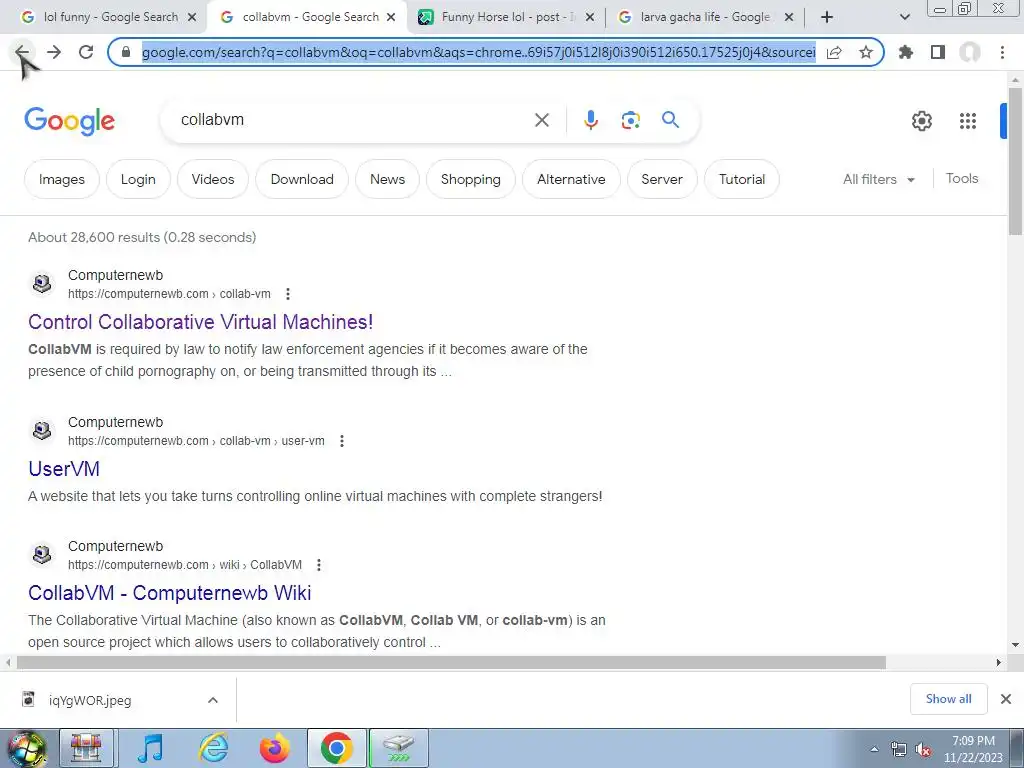
Task: Select the Shopping filter chip
Action: (x=471, y=179)
